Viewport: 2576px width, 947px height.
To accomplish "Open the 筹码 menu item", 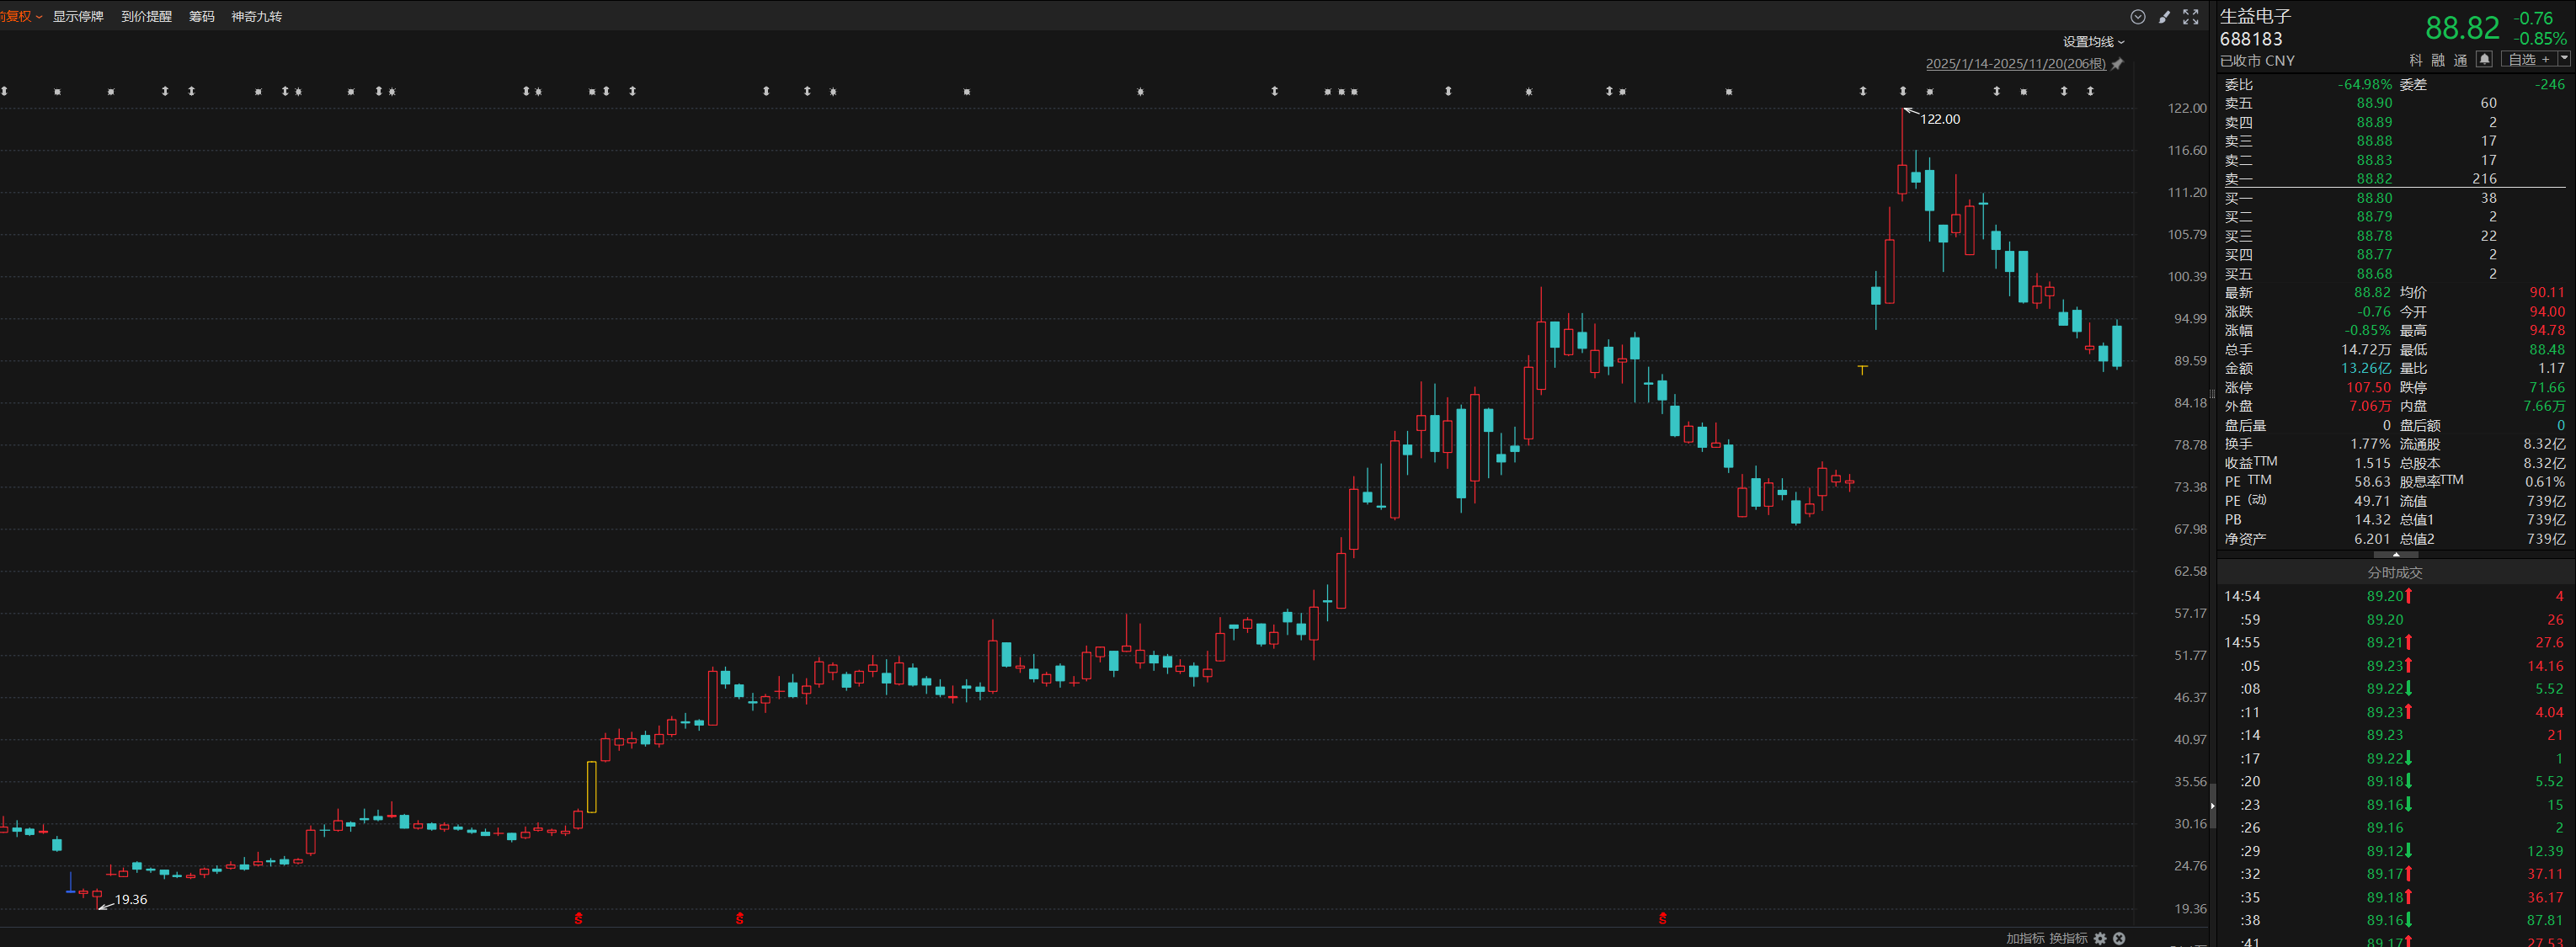I will pos(201,17).
